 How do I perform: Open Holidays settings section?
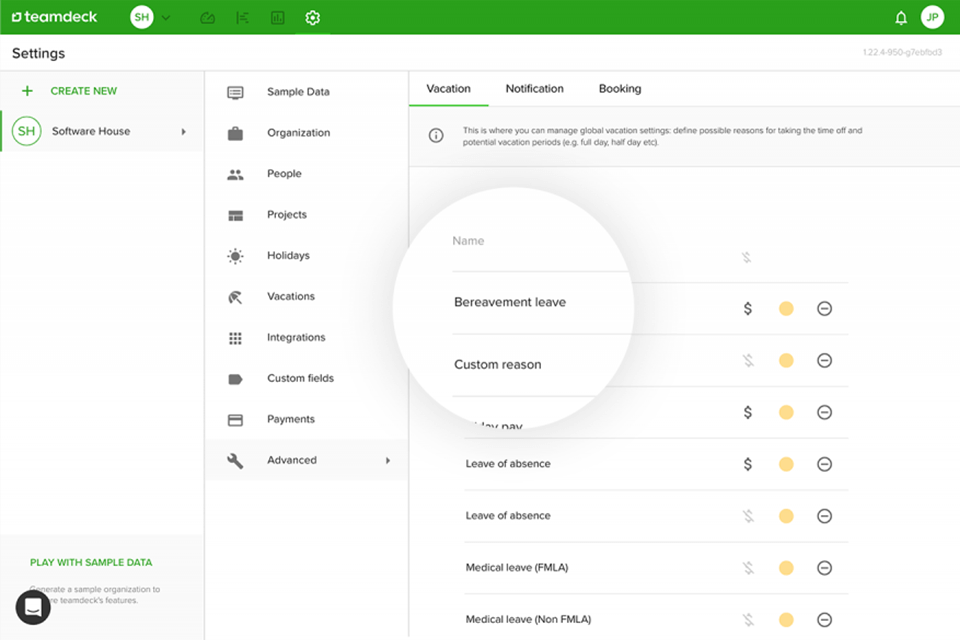coord(307,255)
